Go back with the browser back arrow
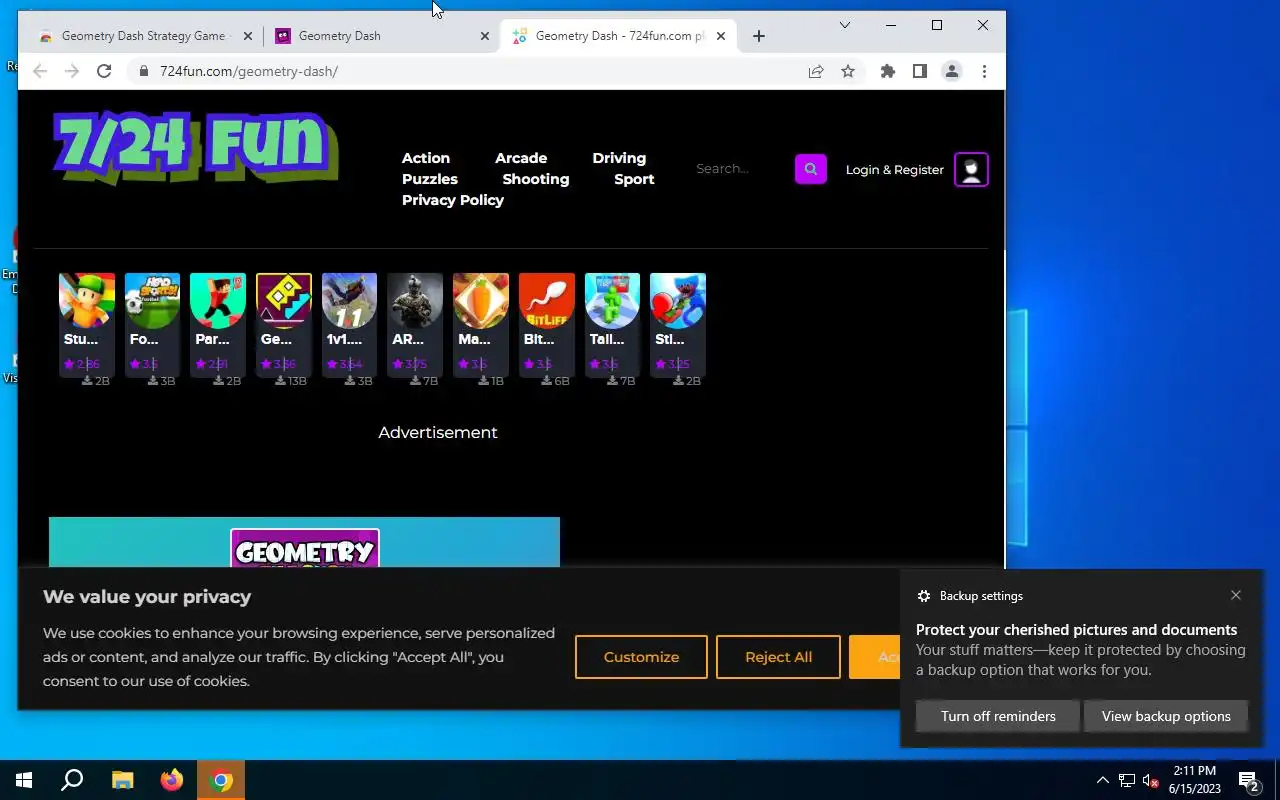 [40, 71]
